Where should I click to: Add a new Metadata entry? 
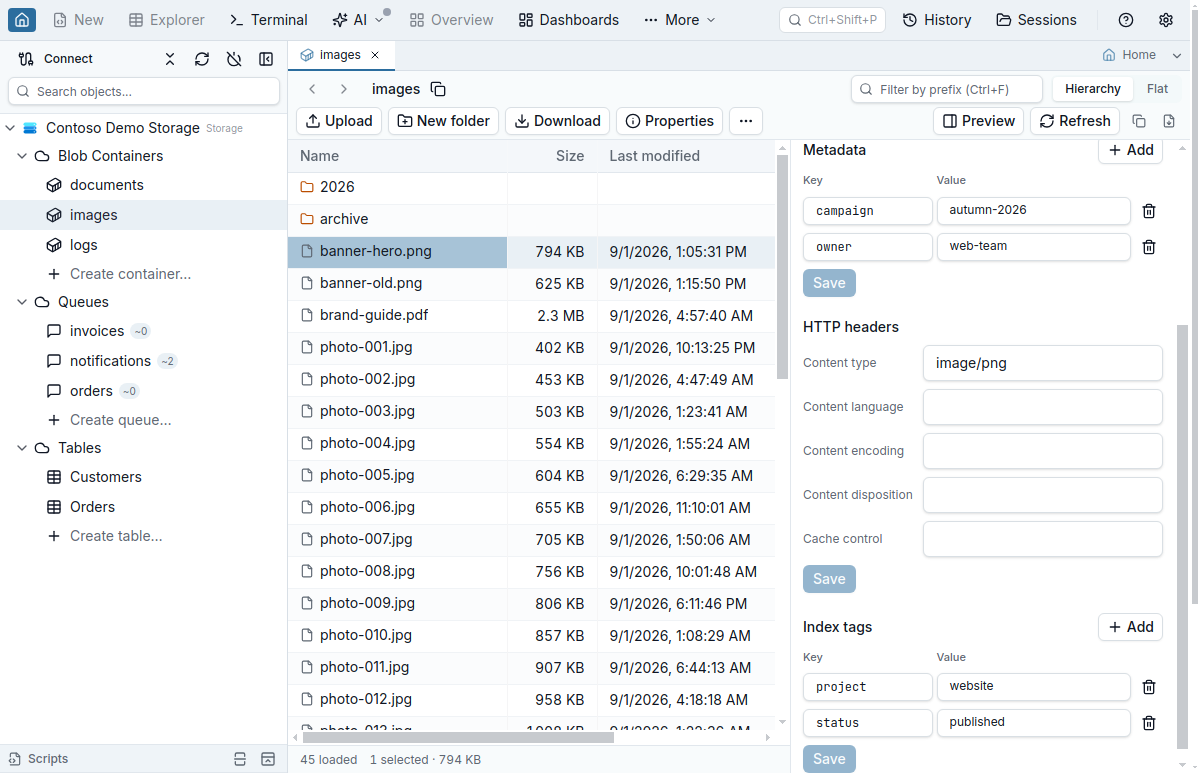[1130, 150]
